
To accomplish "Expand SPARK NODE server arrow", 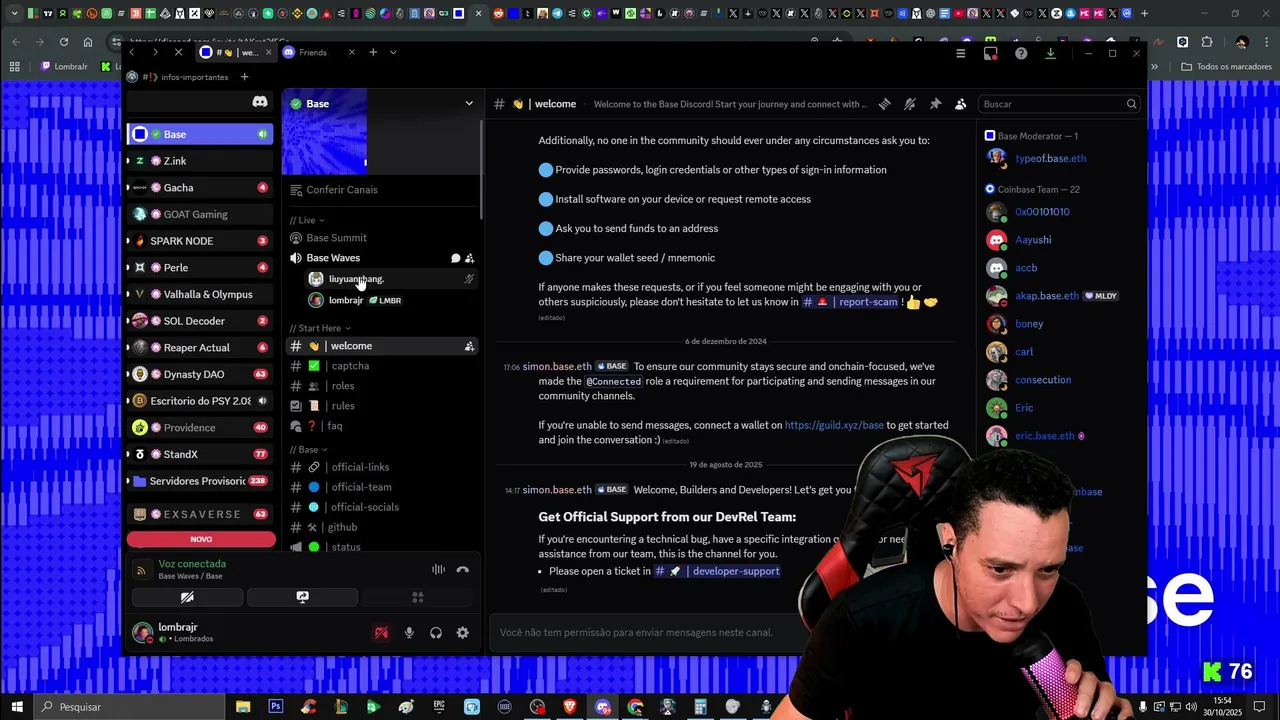I will [129, 241].
